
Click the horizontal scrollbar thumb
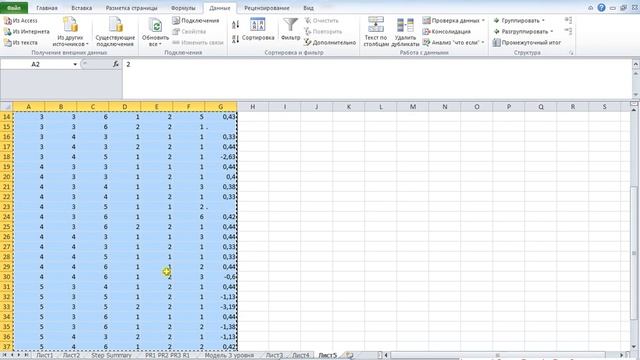(x=497, y=356)
